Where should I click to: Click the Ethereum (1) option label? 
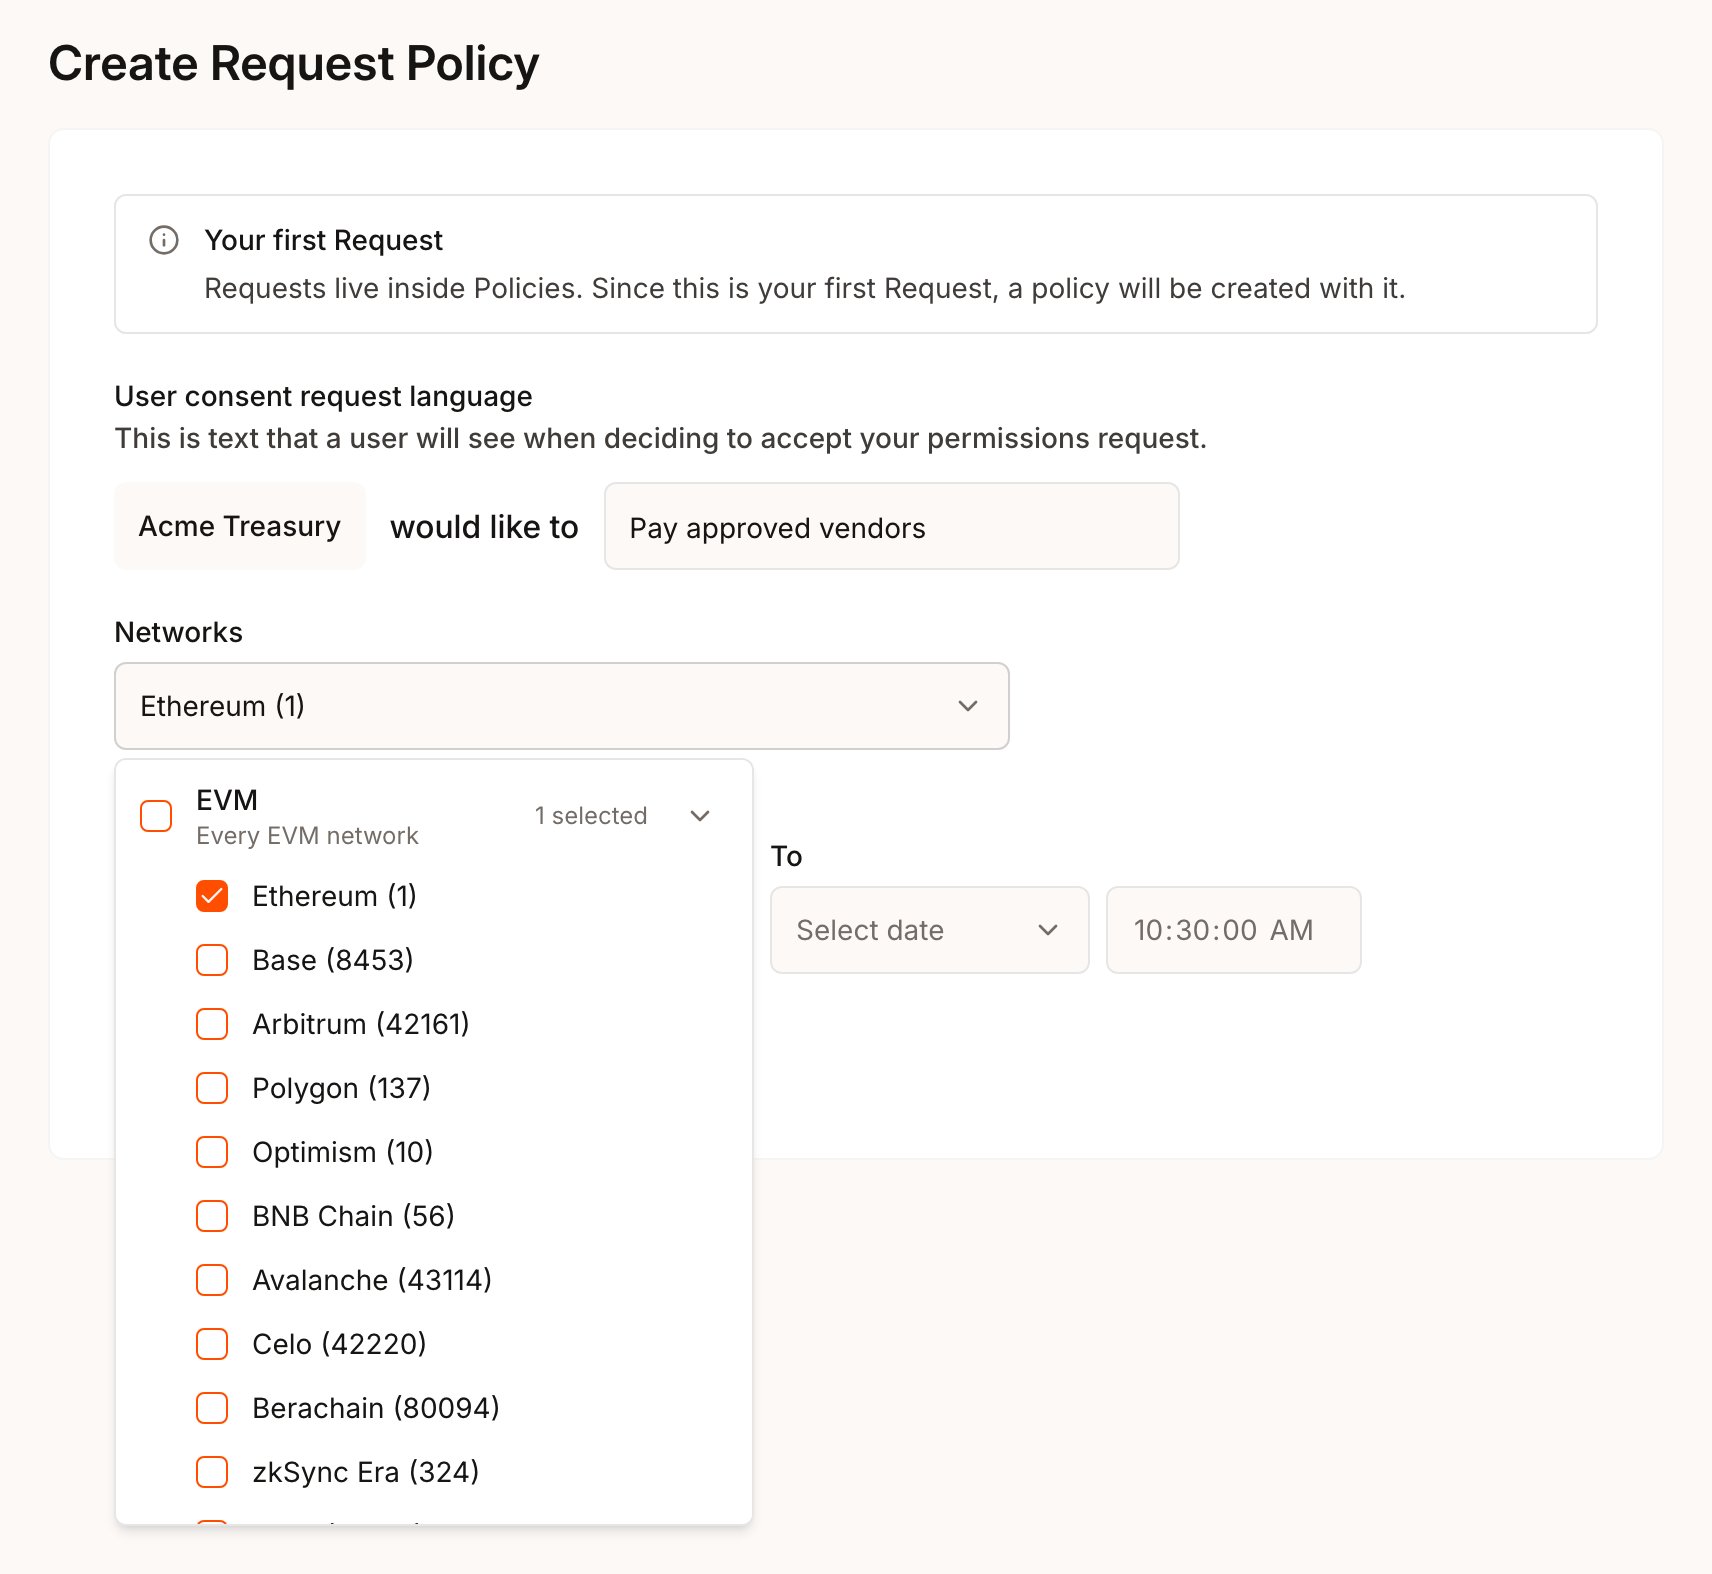coord(334,896)
